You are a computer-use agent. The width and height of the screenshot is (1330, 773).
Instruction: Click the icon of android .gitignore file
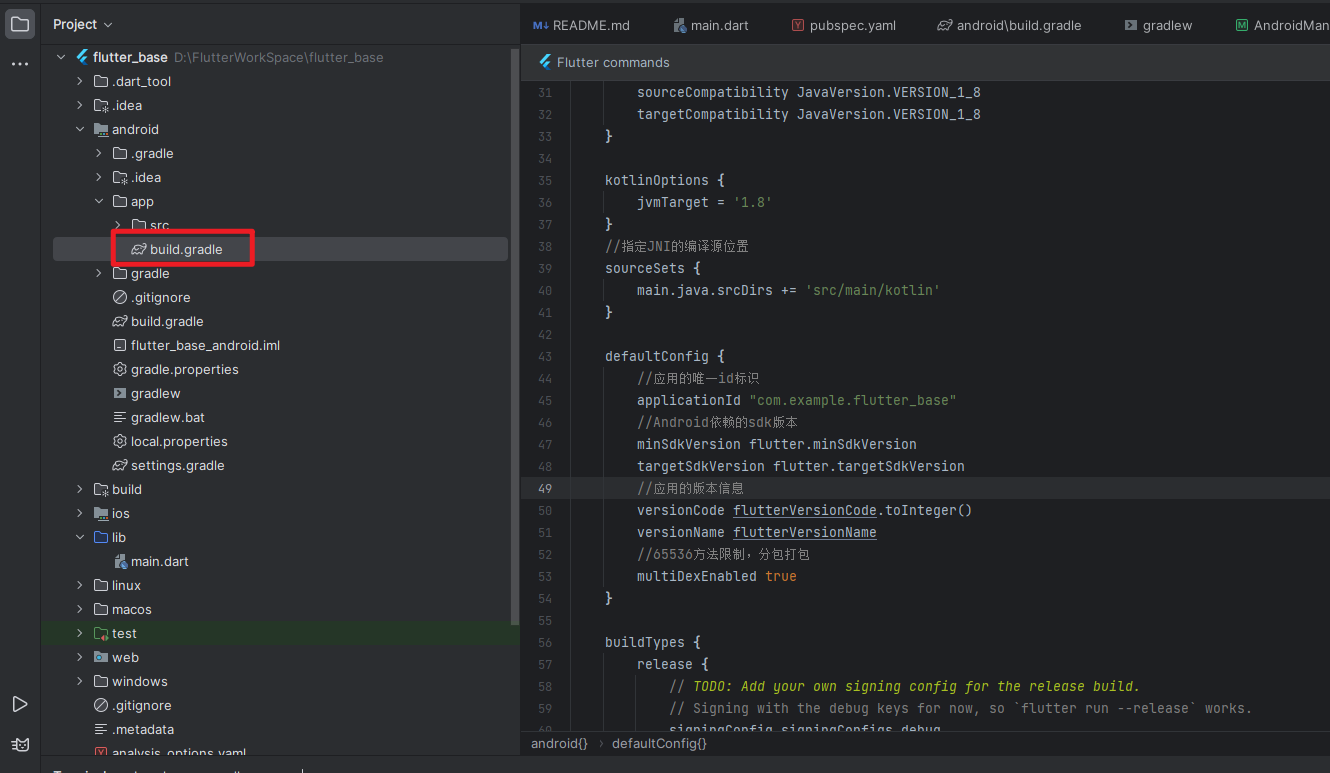120,297
